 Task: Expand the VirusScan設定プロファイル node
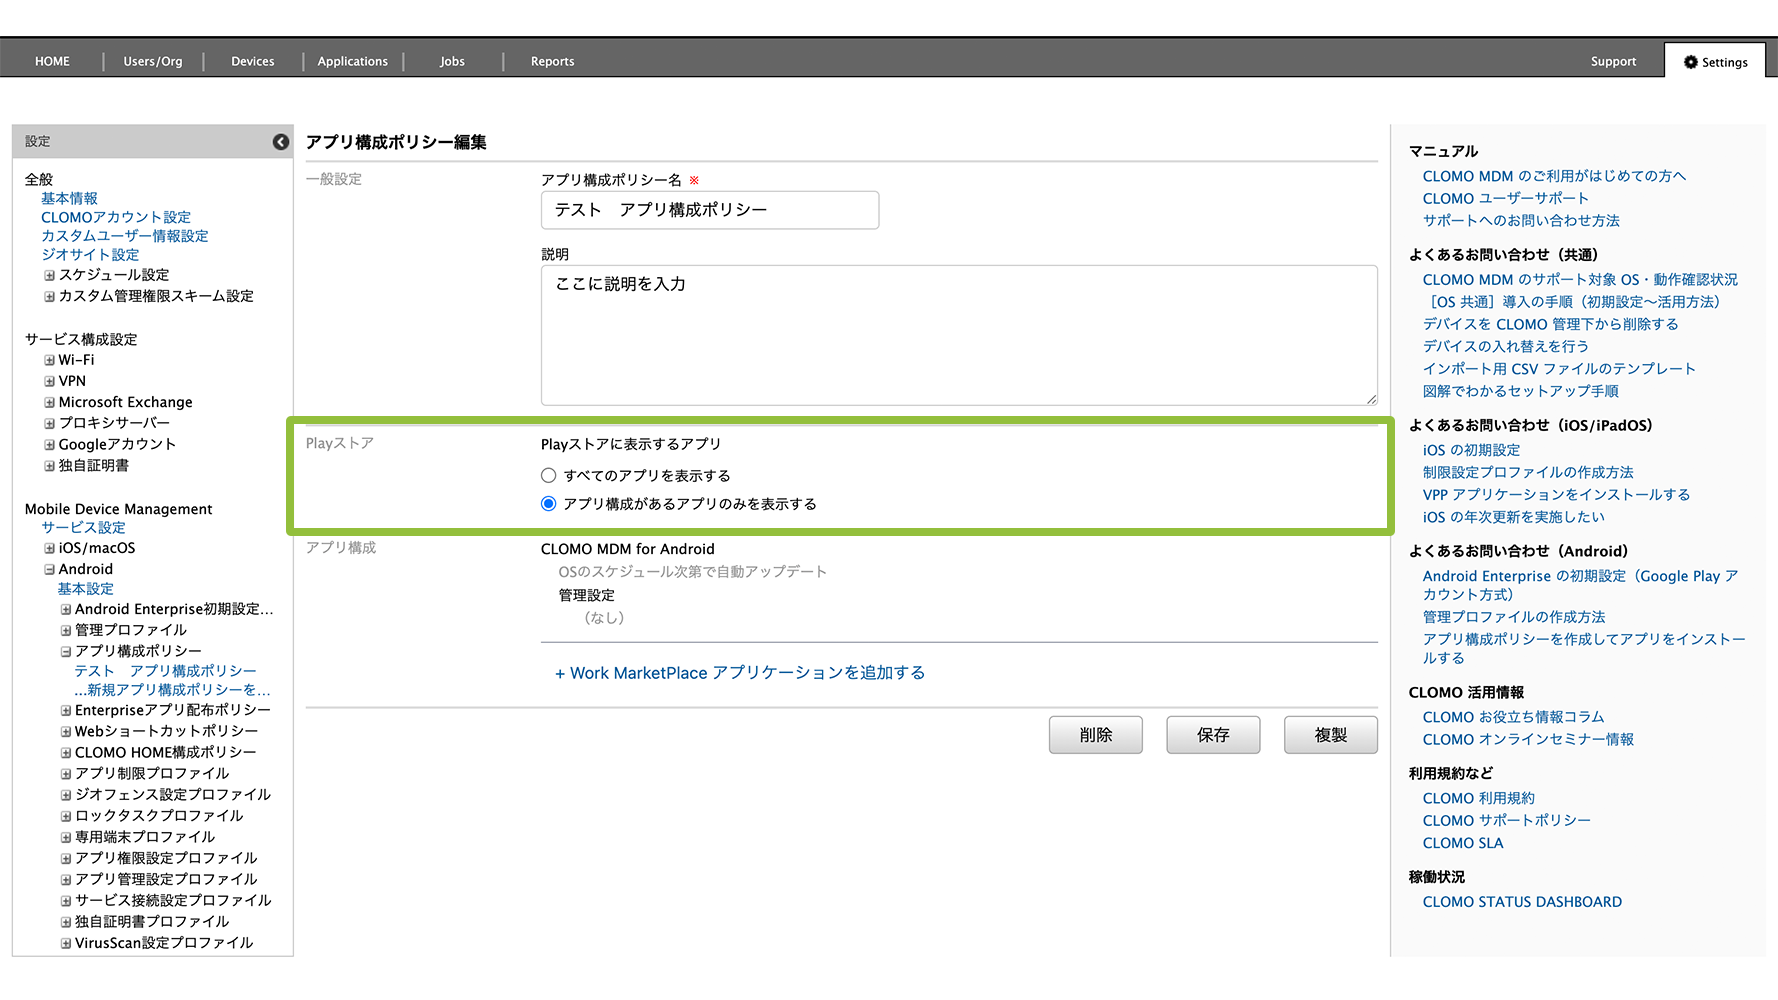(66, 943)
